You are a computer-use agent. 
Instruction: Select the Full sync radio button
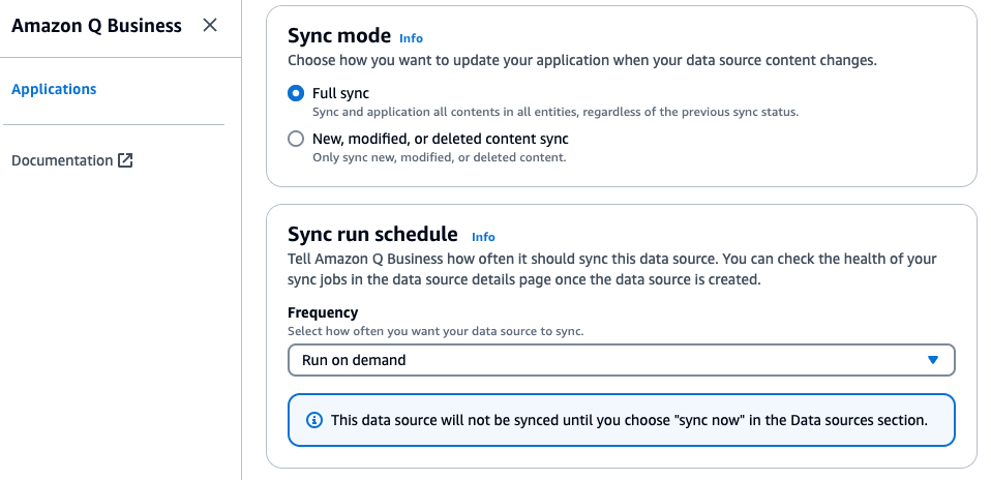(296, 93)
